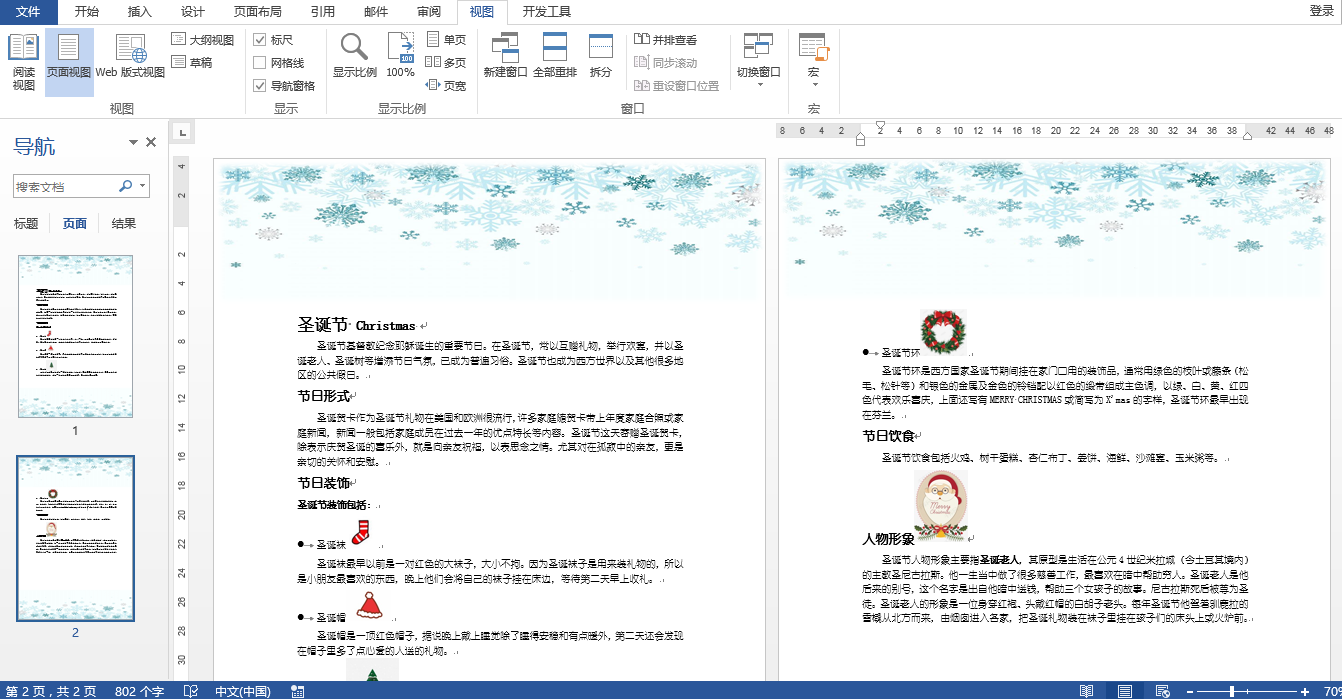Select page 2 thumbnail in navigation
Screen dimensions: 1342x699
point(75,539)
